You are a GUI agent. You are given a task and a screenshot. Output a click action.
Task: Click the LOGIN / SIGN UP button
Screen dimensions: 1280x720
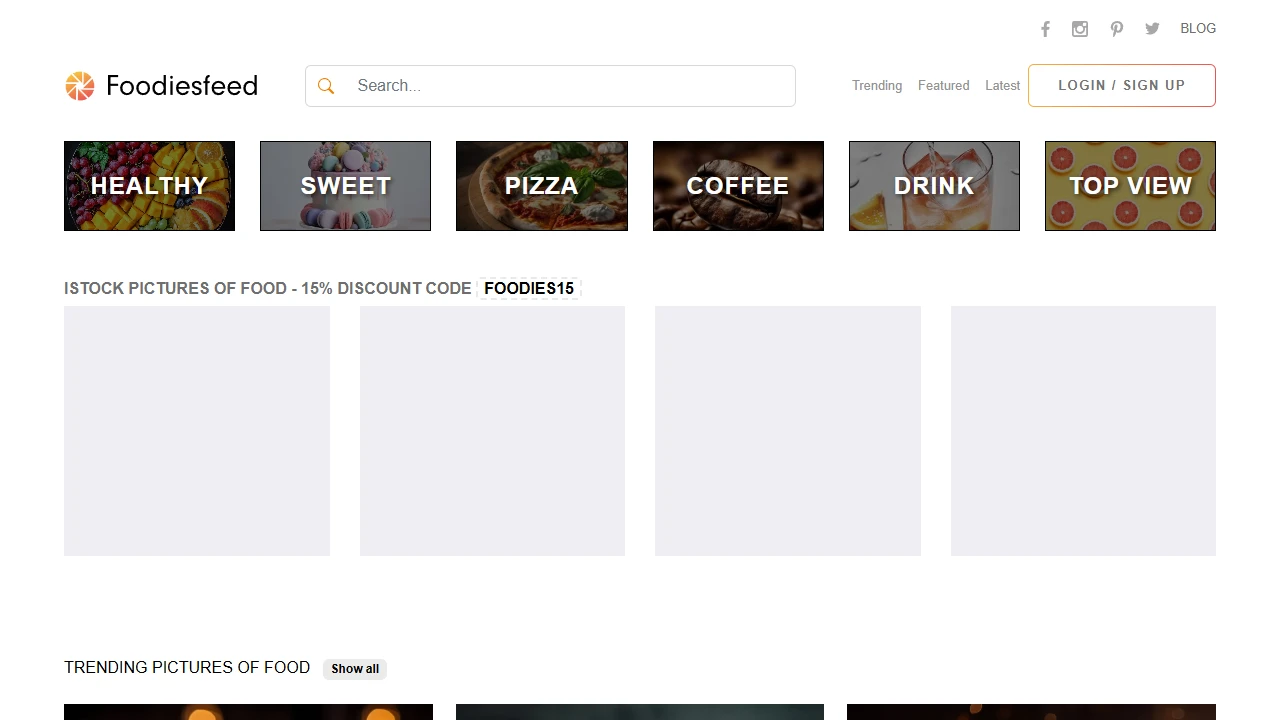[1121, 85]
